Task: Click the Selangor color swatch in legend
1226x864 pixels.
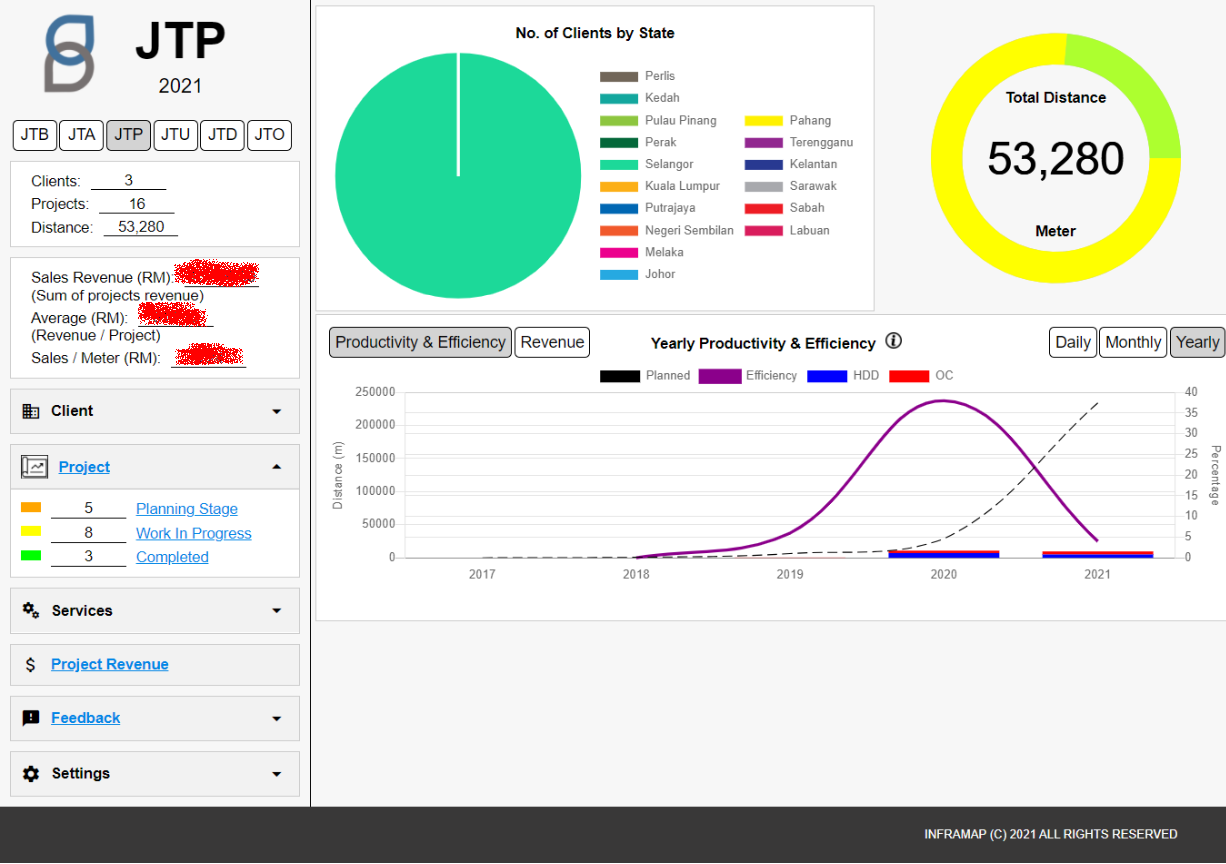Action: (618, 165)
